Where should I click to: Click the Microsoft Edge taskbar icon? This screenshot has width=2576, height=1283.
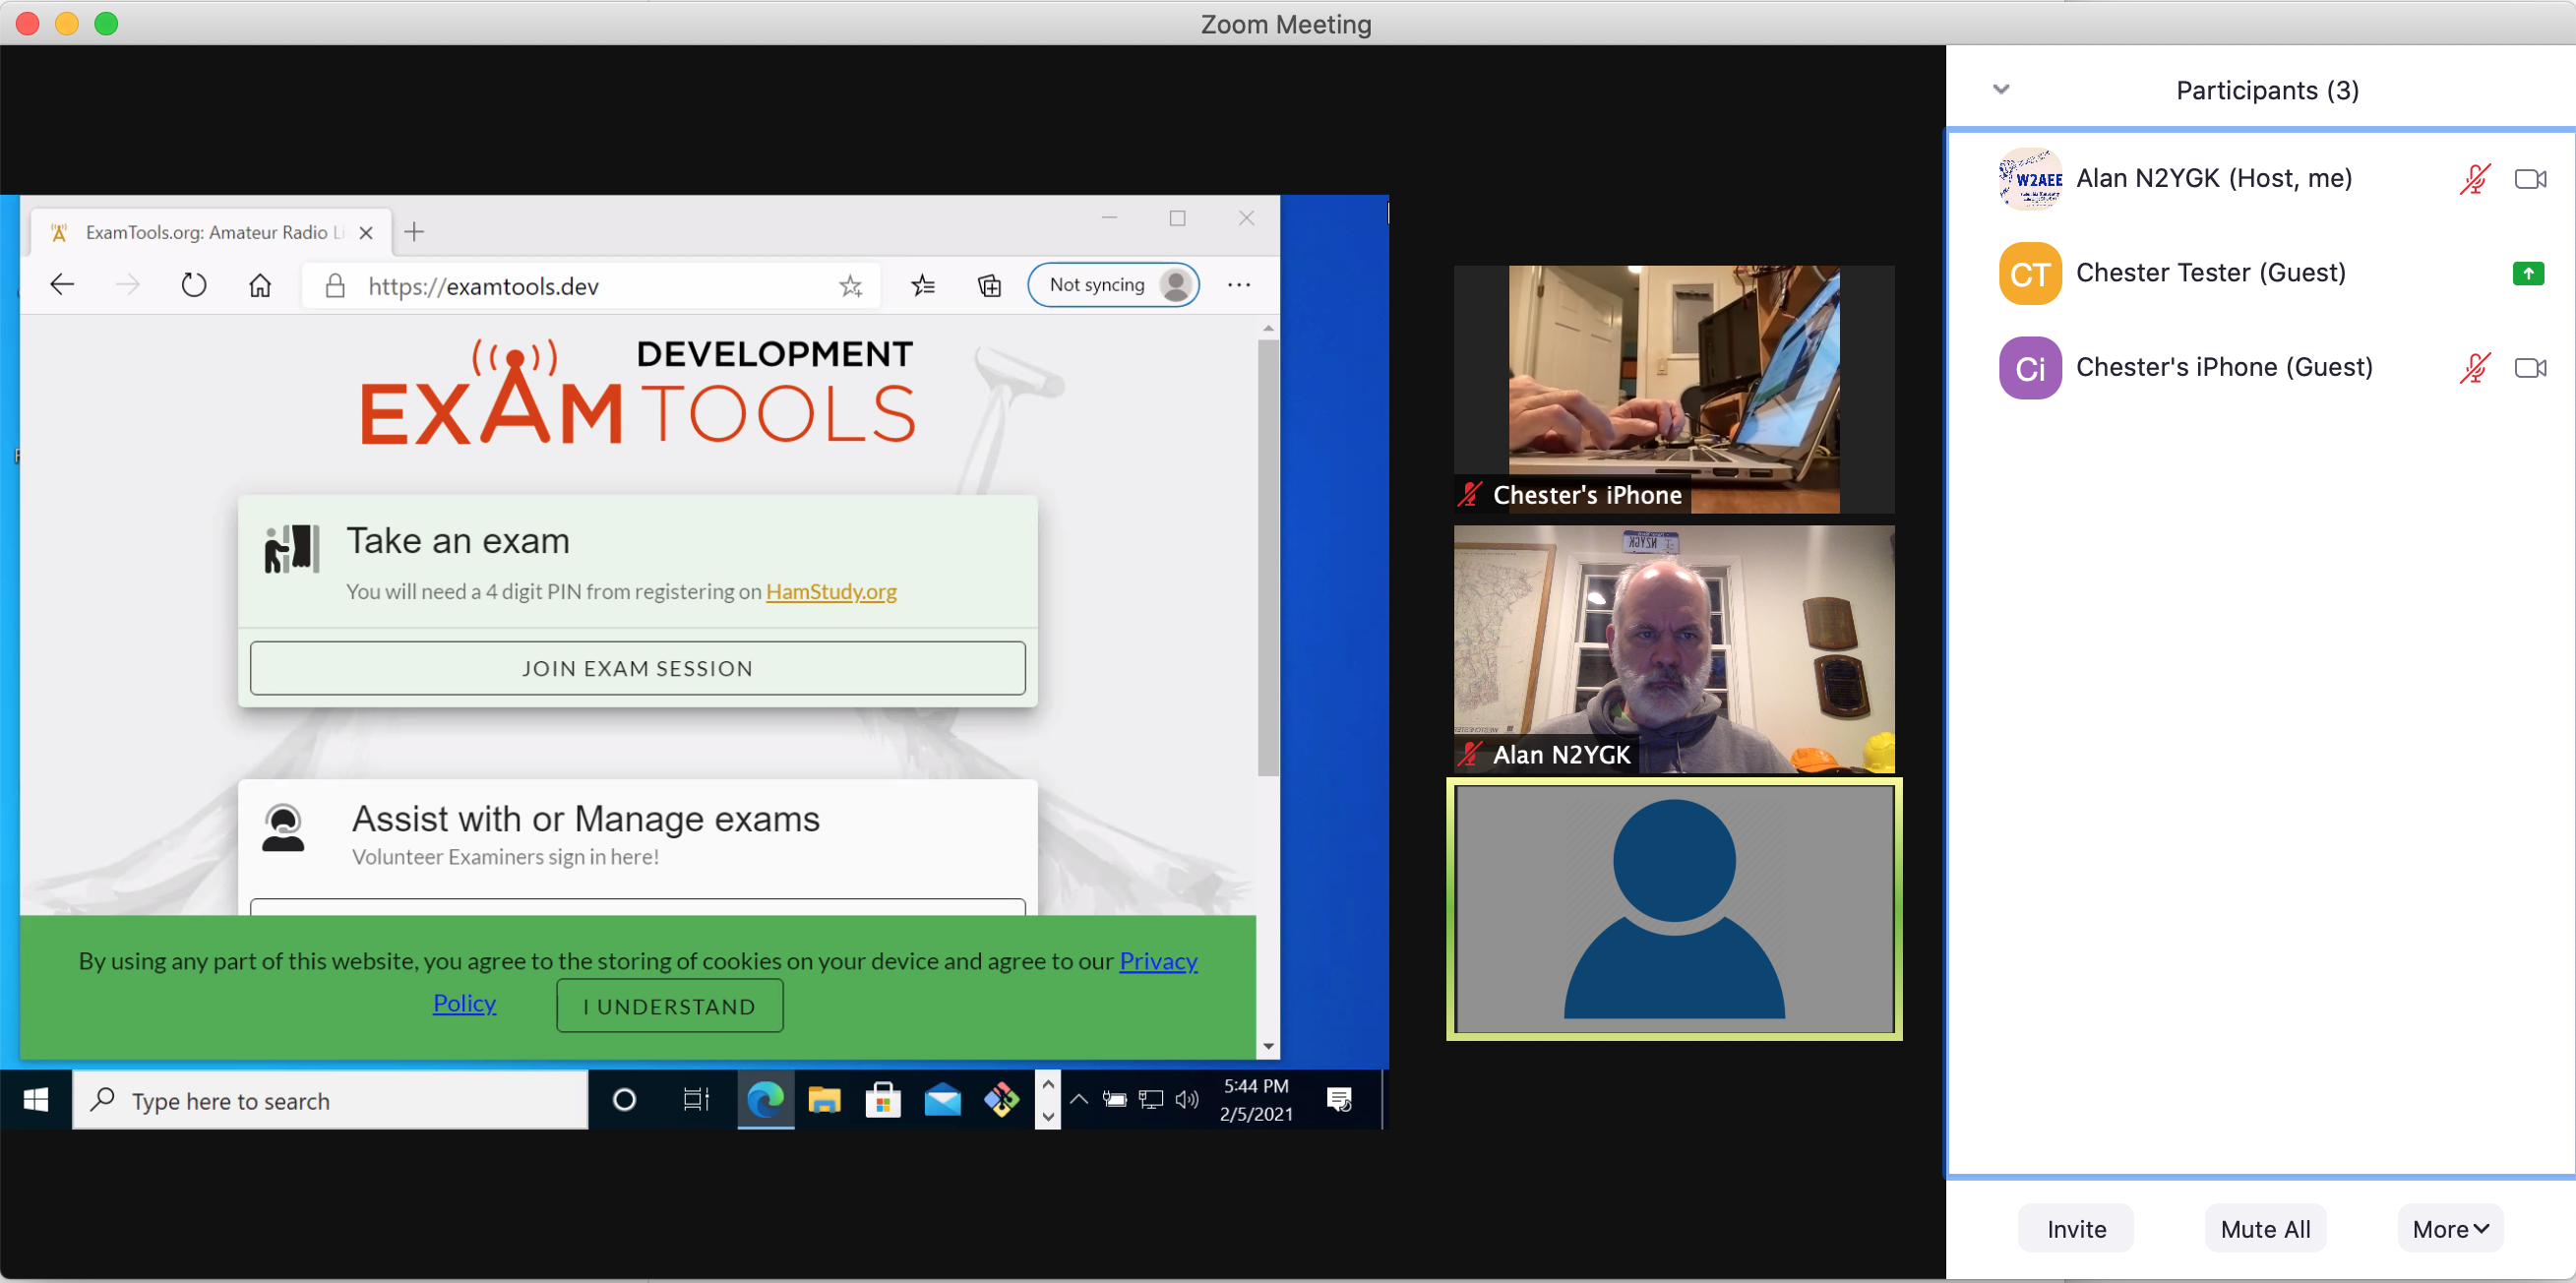(x=765, y=1099)
